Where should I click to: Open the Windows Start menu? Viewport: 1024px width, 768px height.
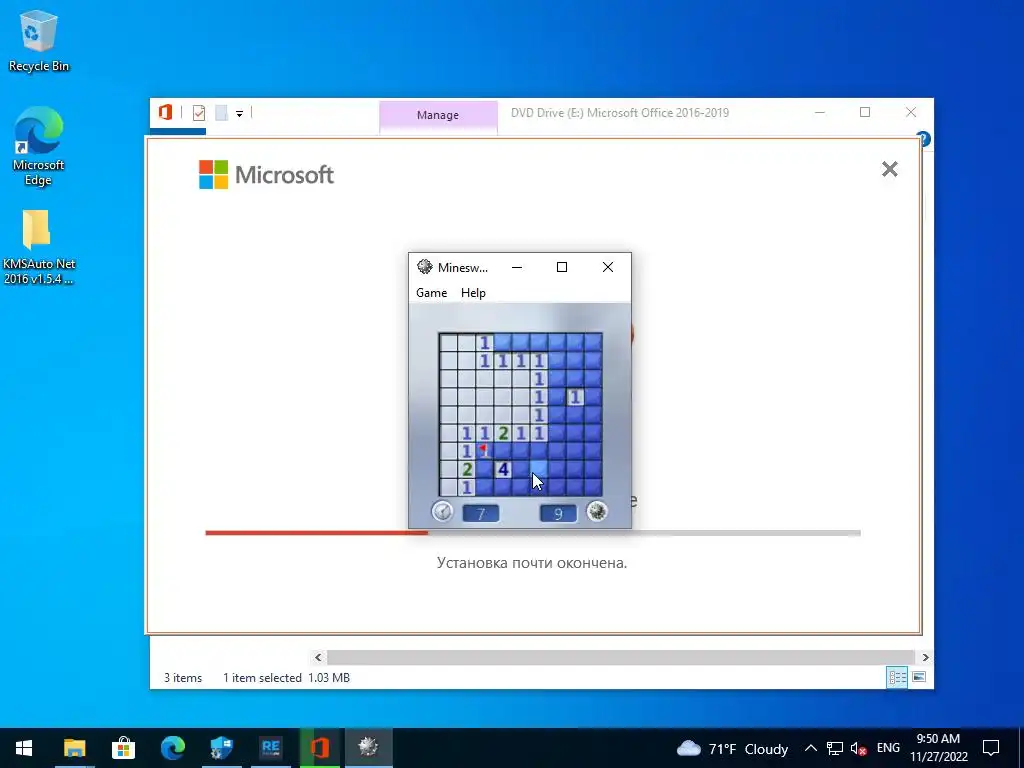[x=24, y=748]
